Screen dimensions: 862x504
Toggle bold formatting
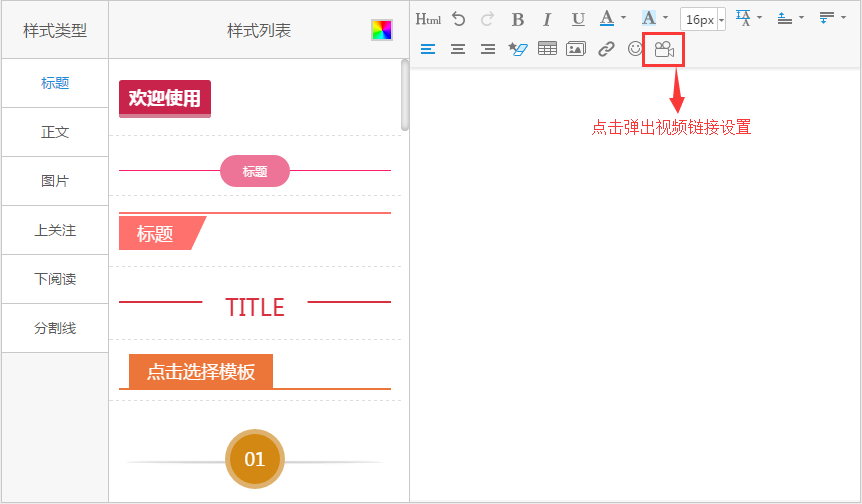click(517, 19)
